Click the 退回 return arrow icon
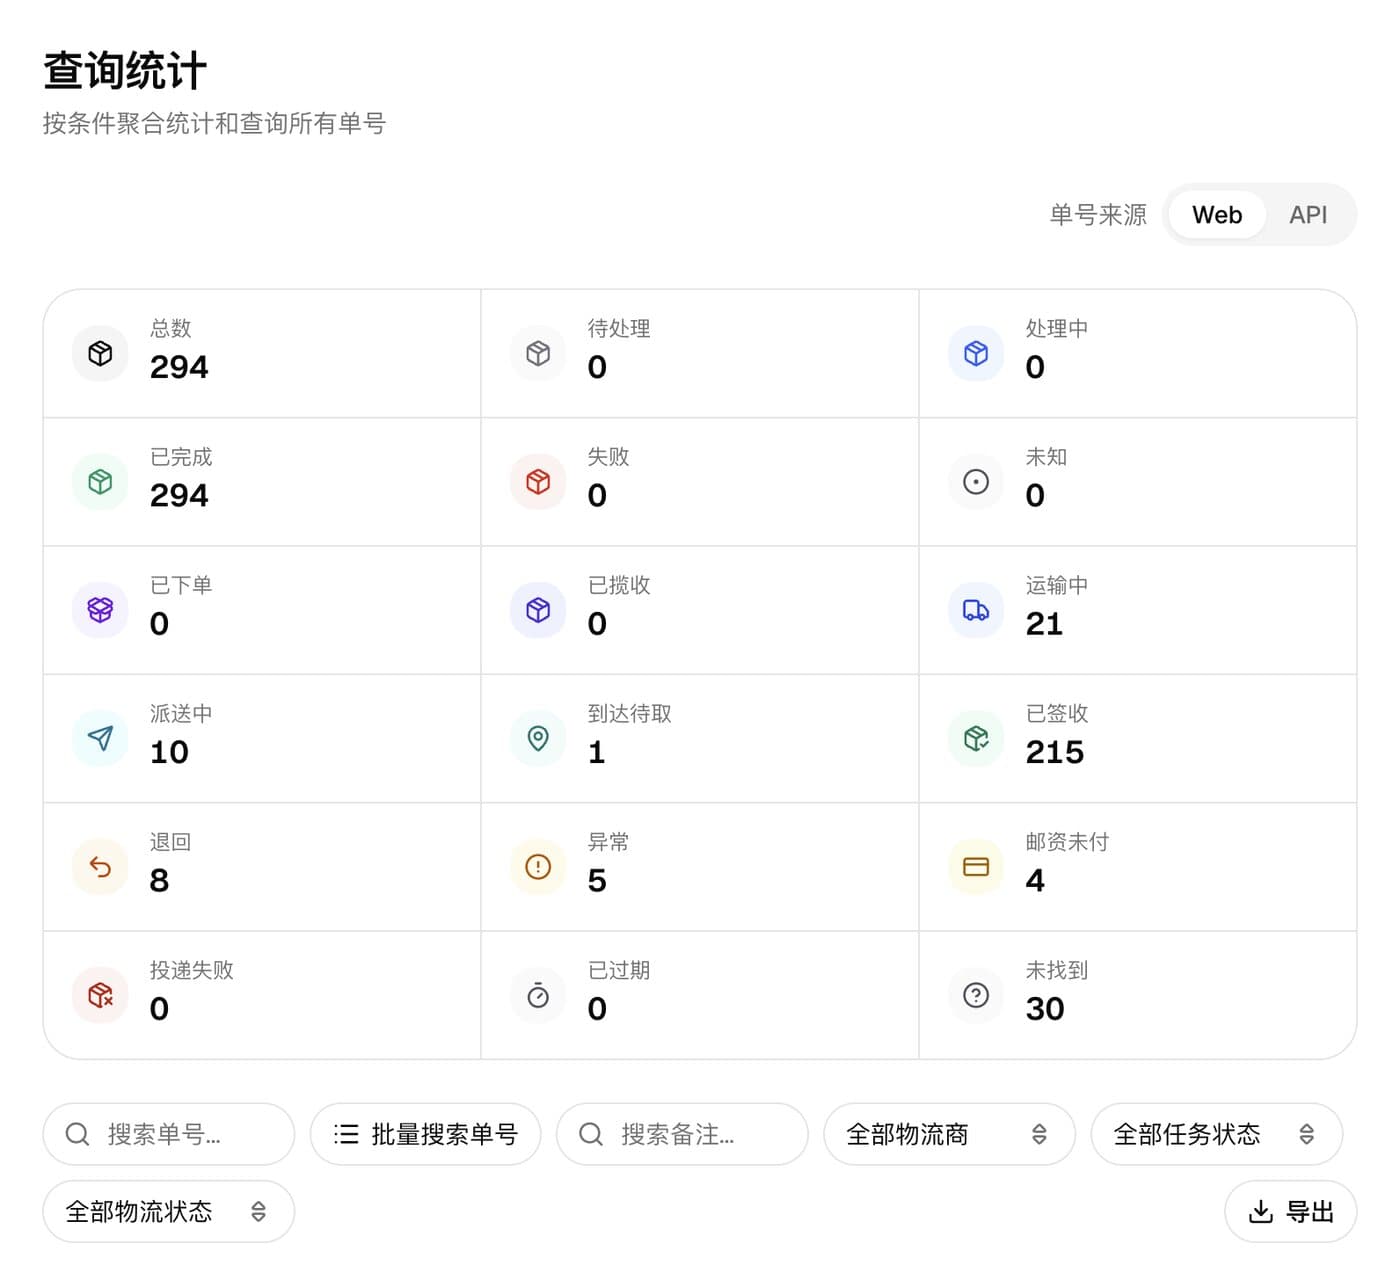 [100, 867]
